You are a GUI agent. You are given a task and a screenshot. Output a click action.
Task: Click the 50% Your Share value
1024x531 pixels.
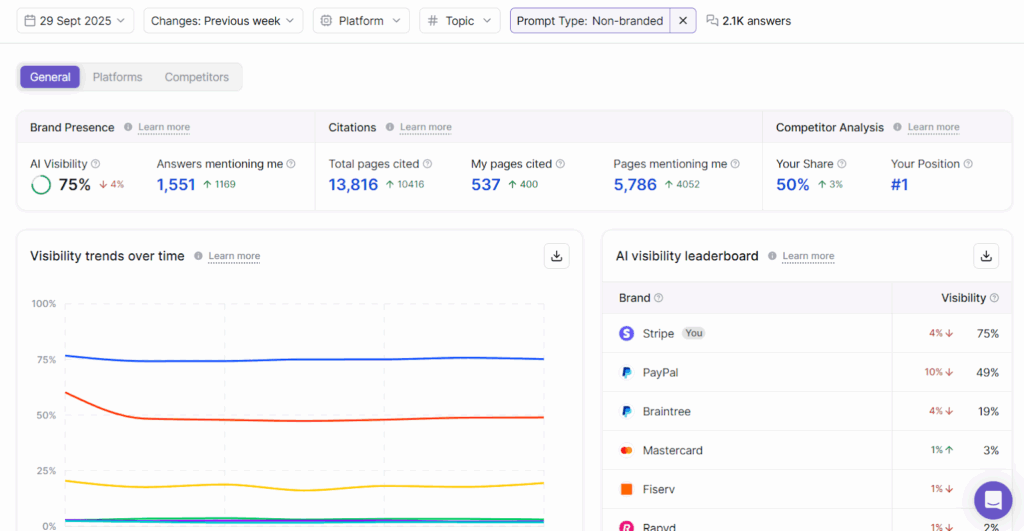[x=792, y=185]
